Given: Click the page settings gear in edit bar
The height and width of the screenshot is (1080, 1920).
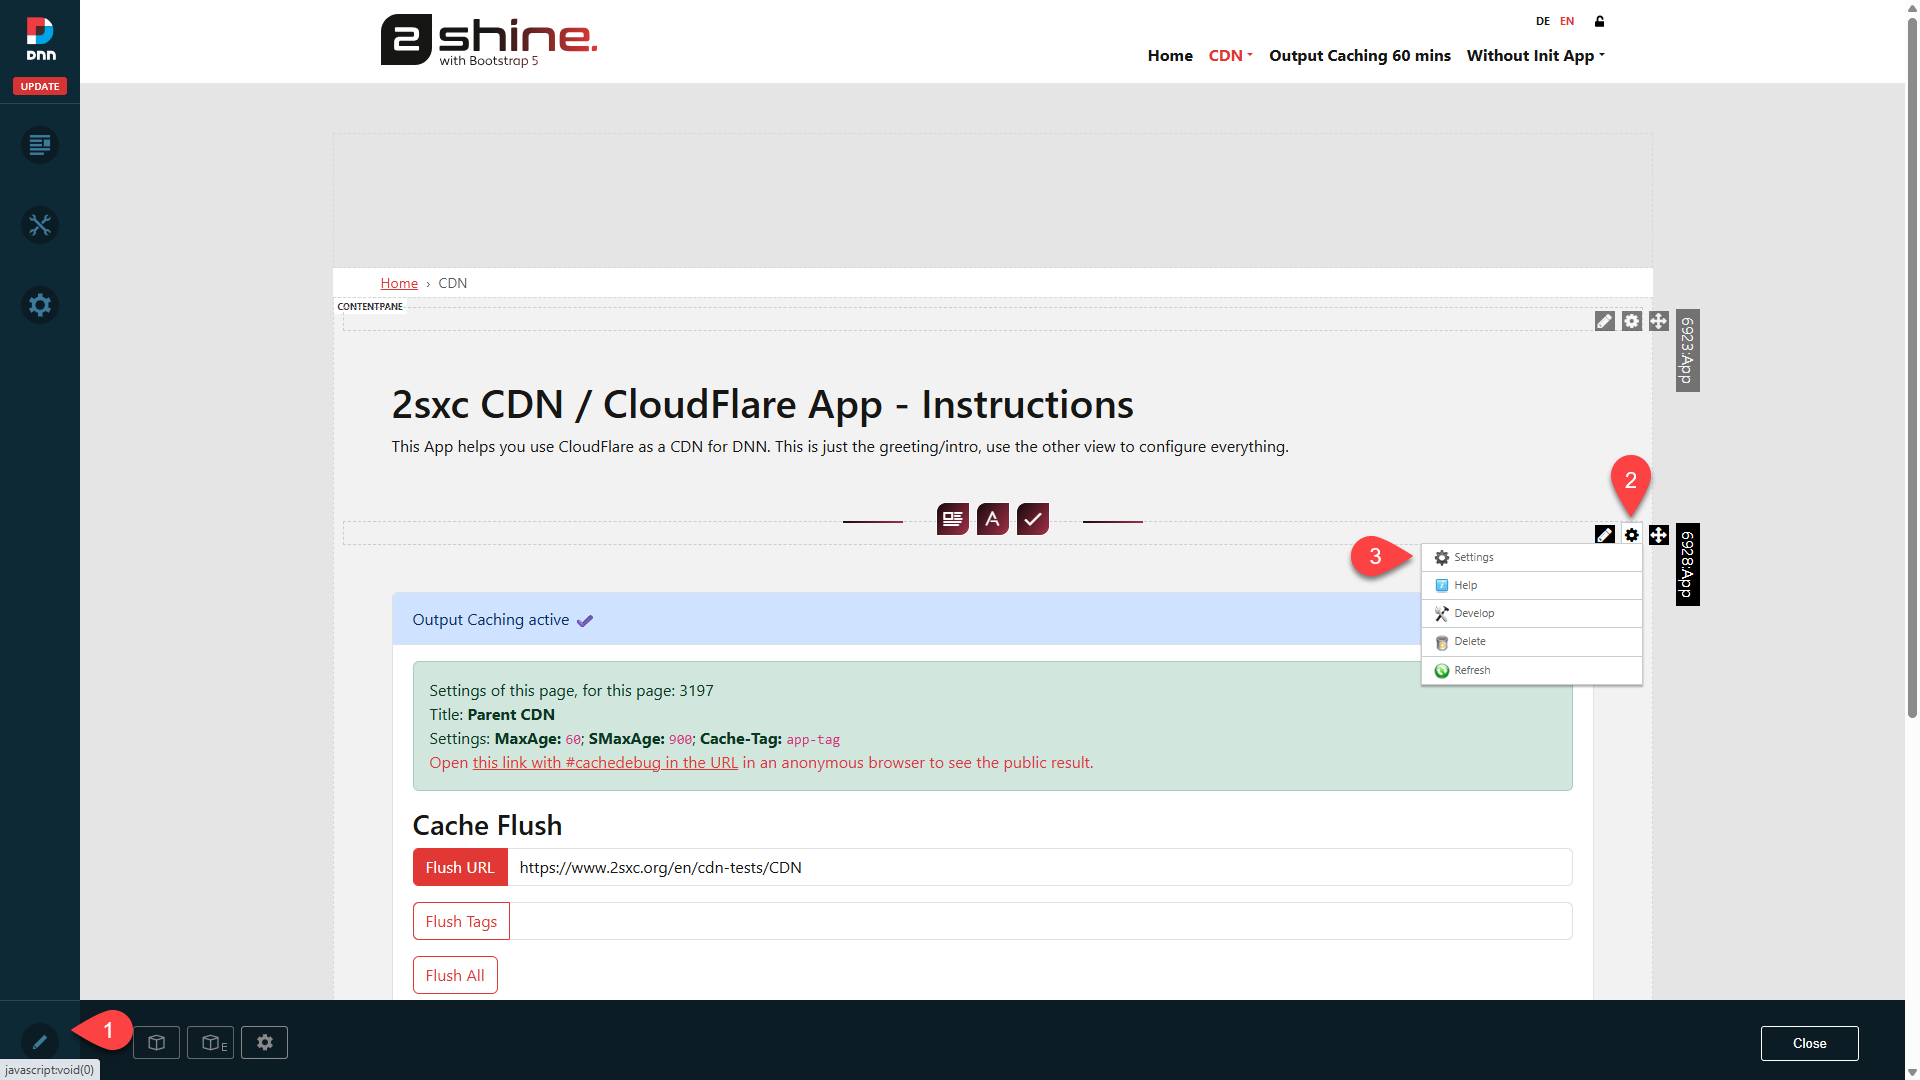Looking at the screenshot, I should pos(264,1042).
